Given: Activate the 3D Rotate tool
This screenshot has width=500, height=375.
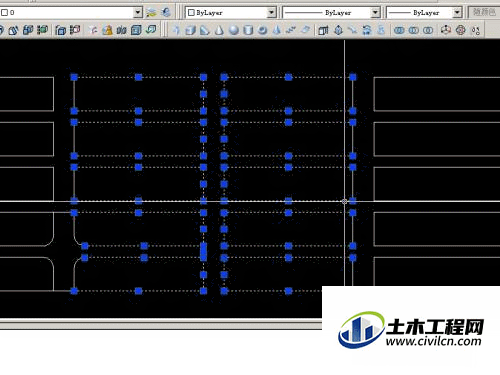Looking at the screenshot, I should (460, 30).
